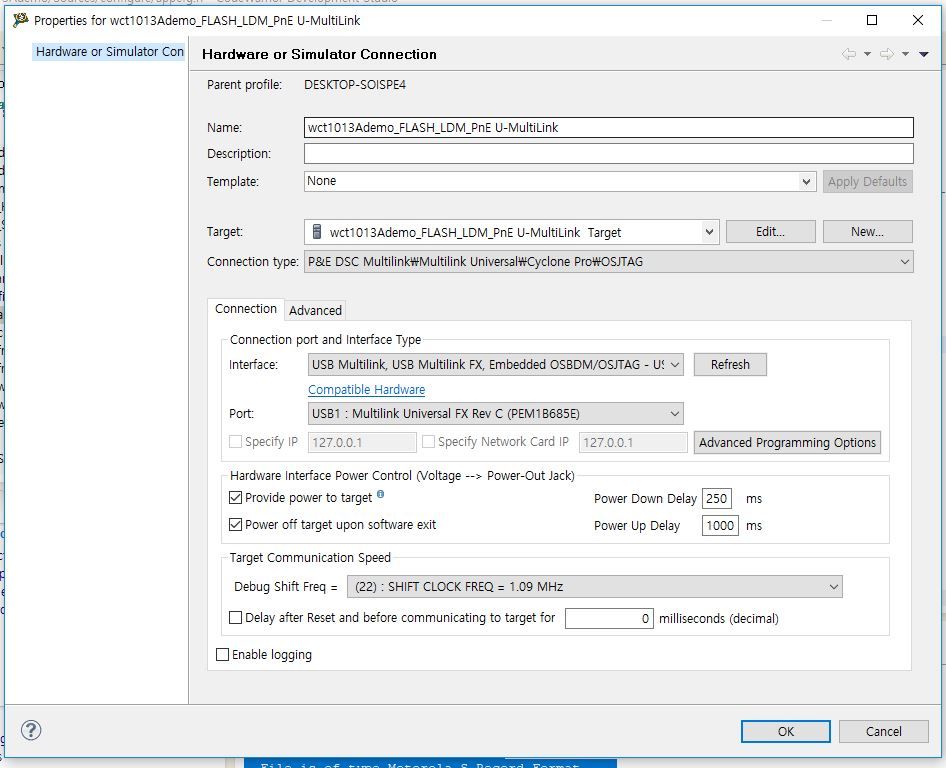Click the Name text field
This screenshot has width=946, height=768.
click(608, 128)
